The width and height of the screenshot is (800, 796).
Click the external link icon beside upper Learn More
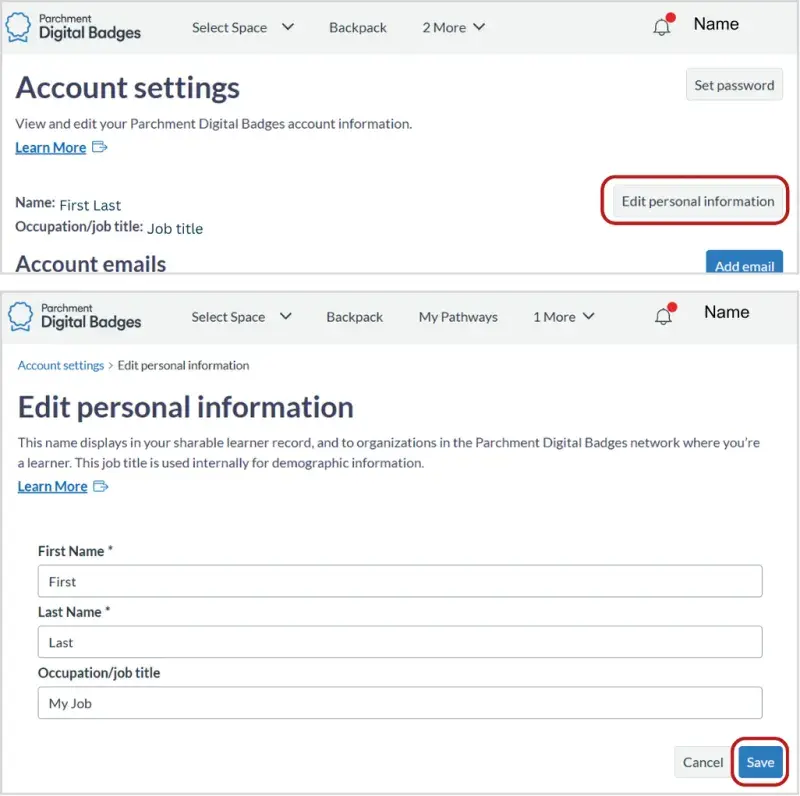click(x=97, y=147)
